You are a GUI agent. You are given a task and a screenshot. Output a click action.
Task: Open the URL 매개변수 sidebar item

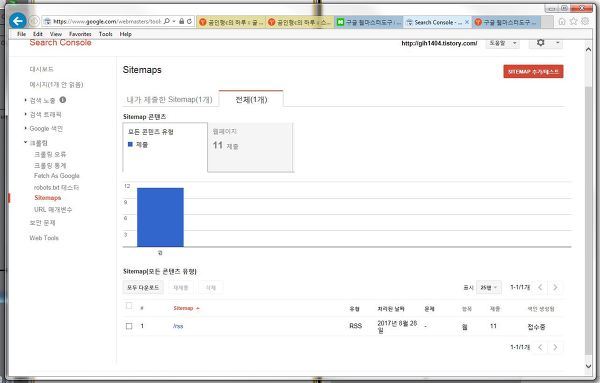(x=53, y=209)
